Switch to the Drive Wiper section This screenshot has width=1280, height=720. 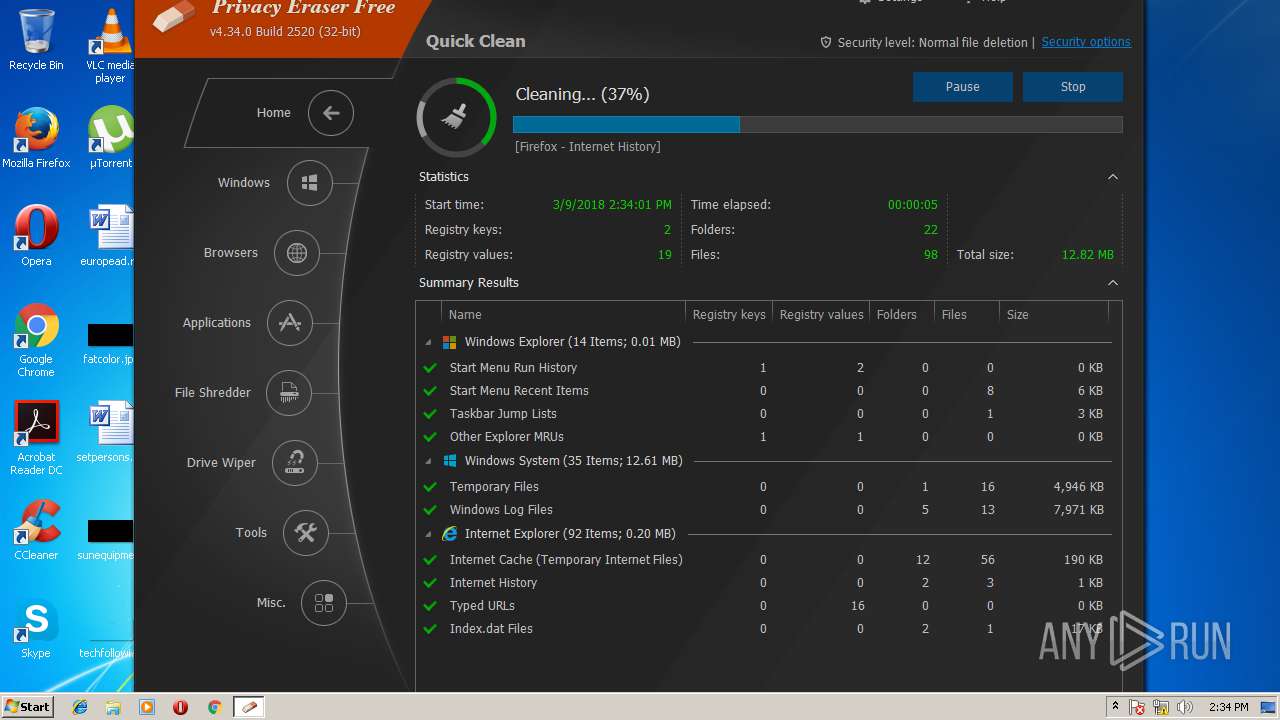(221, 463)
